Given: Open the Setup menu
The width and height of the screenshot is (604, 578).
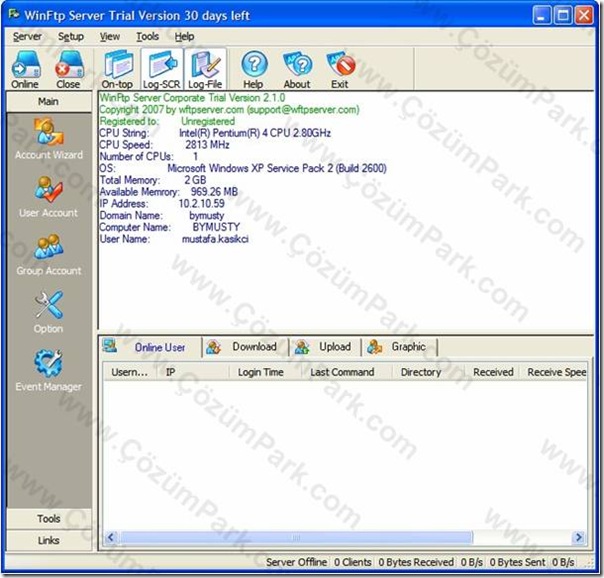Looking at the screenshot, I should click(71, 37).
